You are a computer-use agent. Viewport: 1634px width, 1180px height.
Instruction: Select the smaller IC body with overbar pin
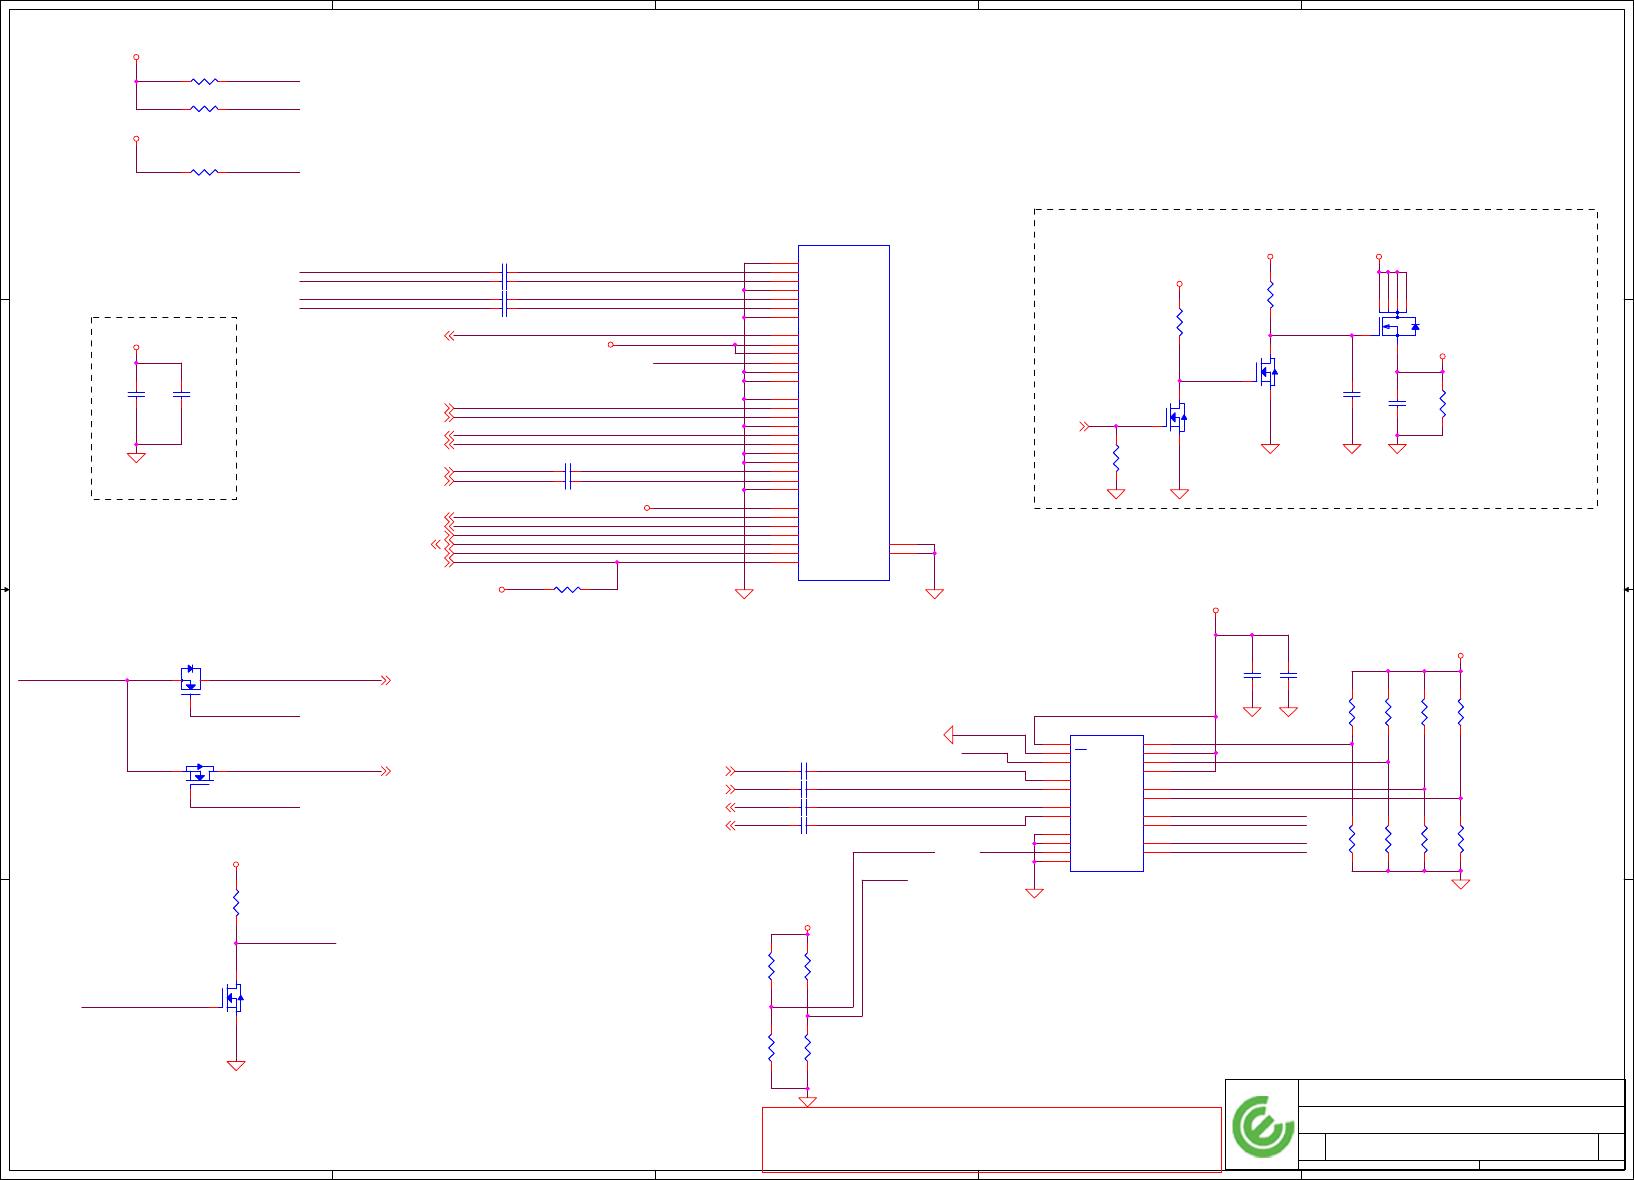click(1106, 803)
